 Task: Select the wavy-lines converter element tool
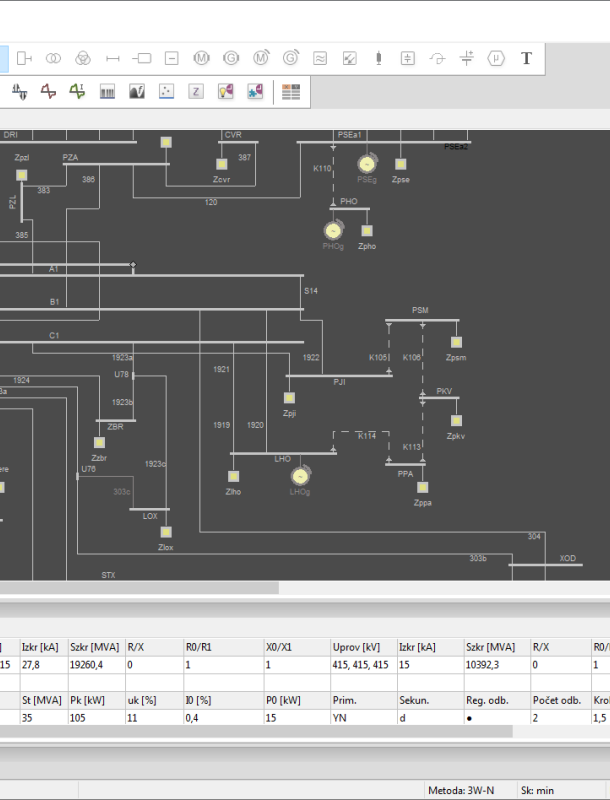point(320,58)
